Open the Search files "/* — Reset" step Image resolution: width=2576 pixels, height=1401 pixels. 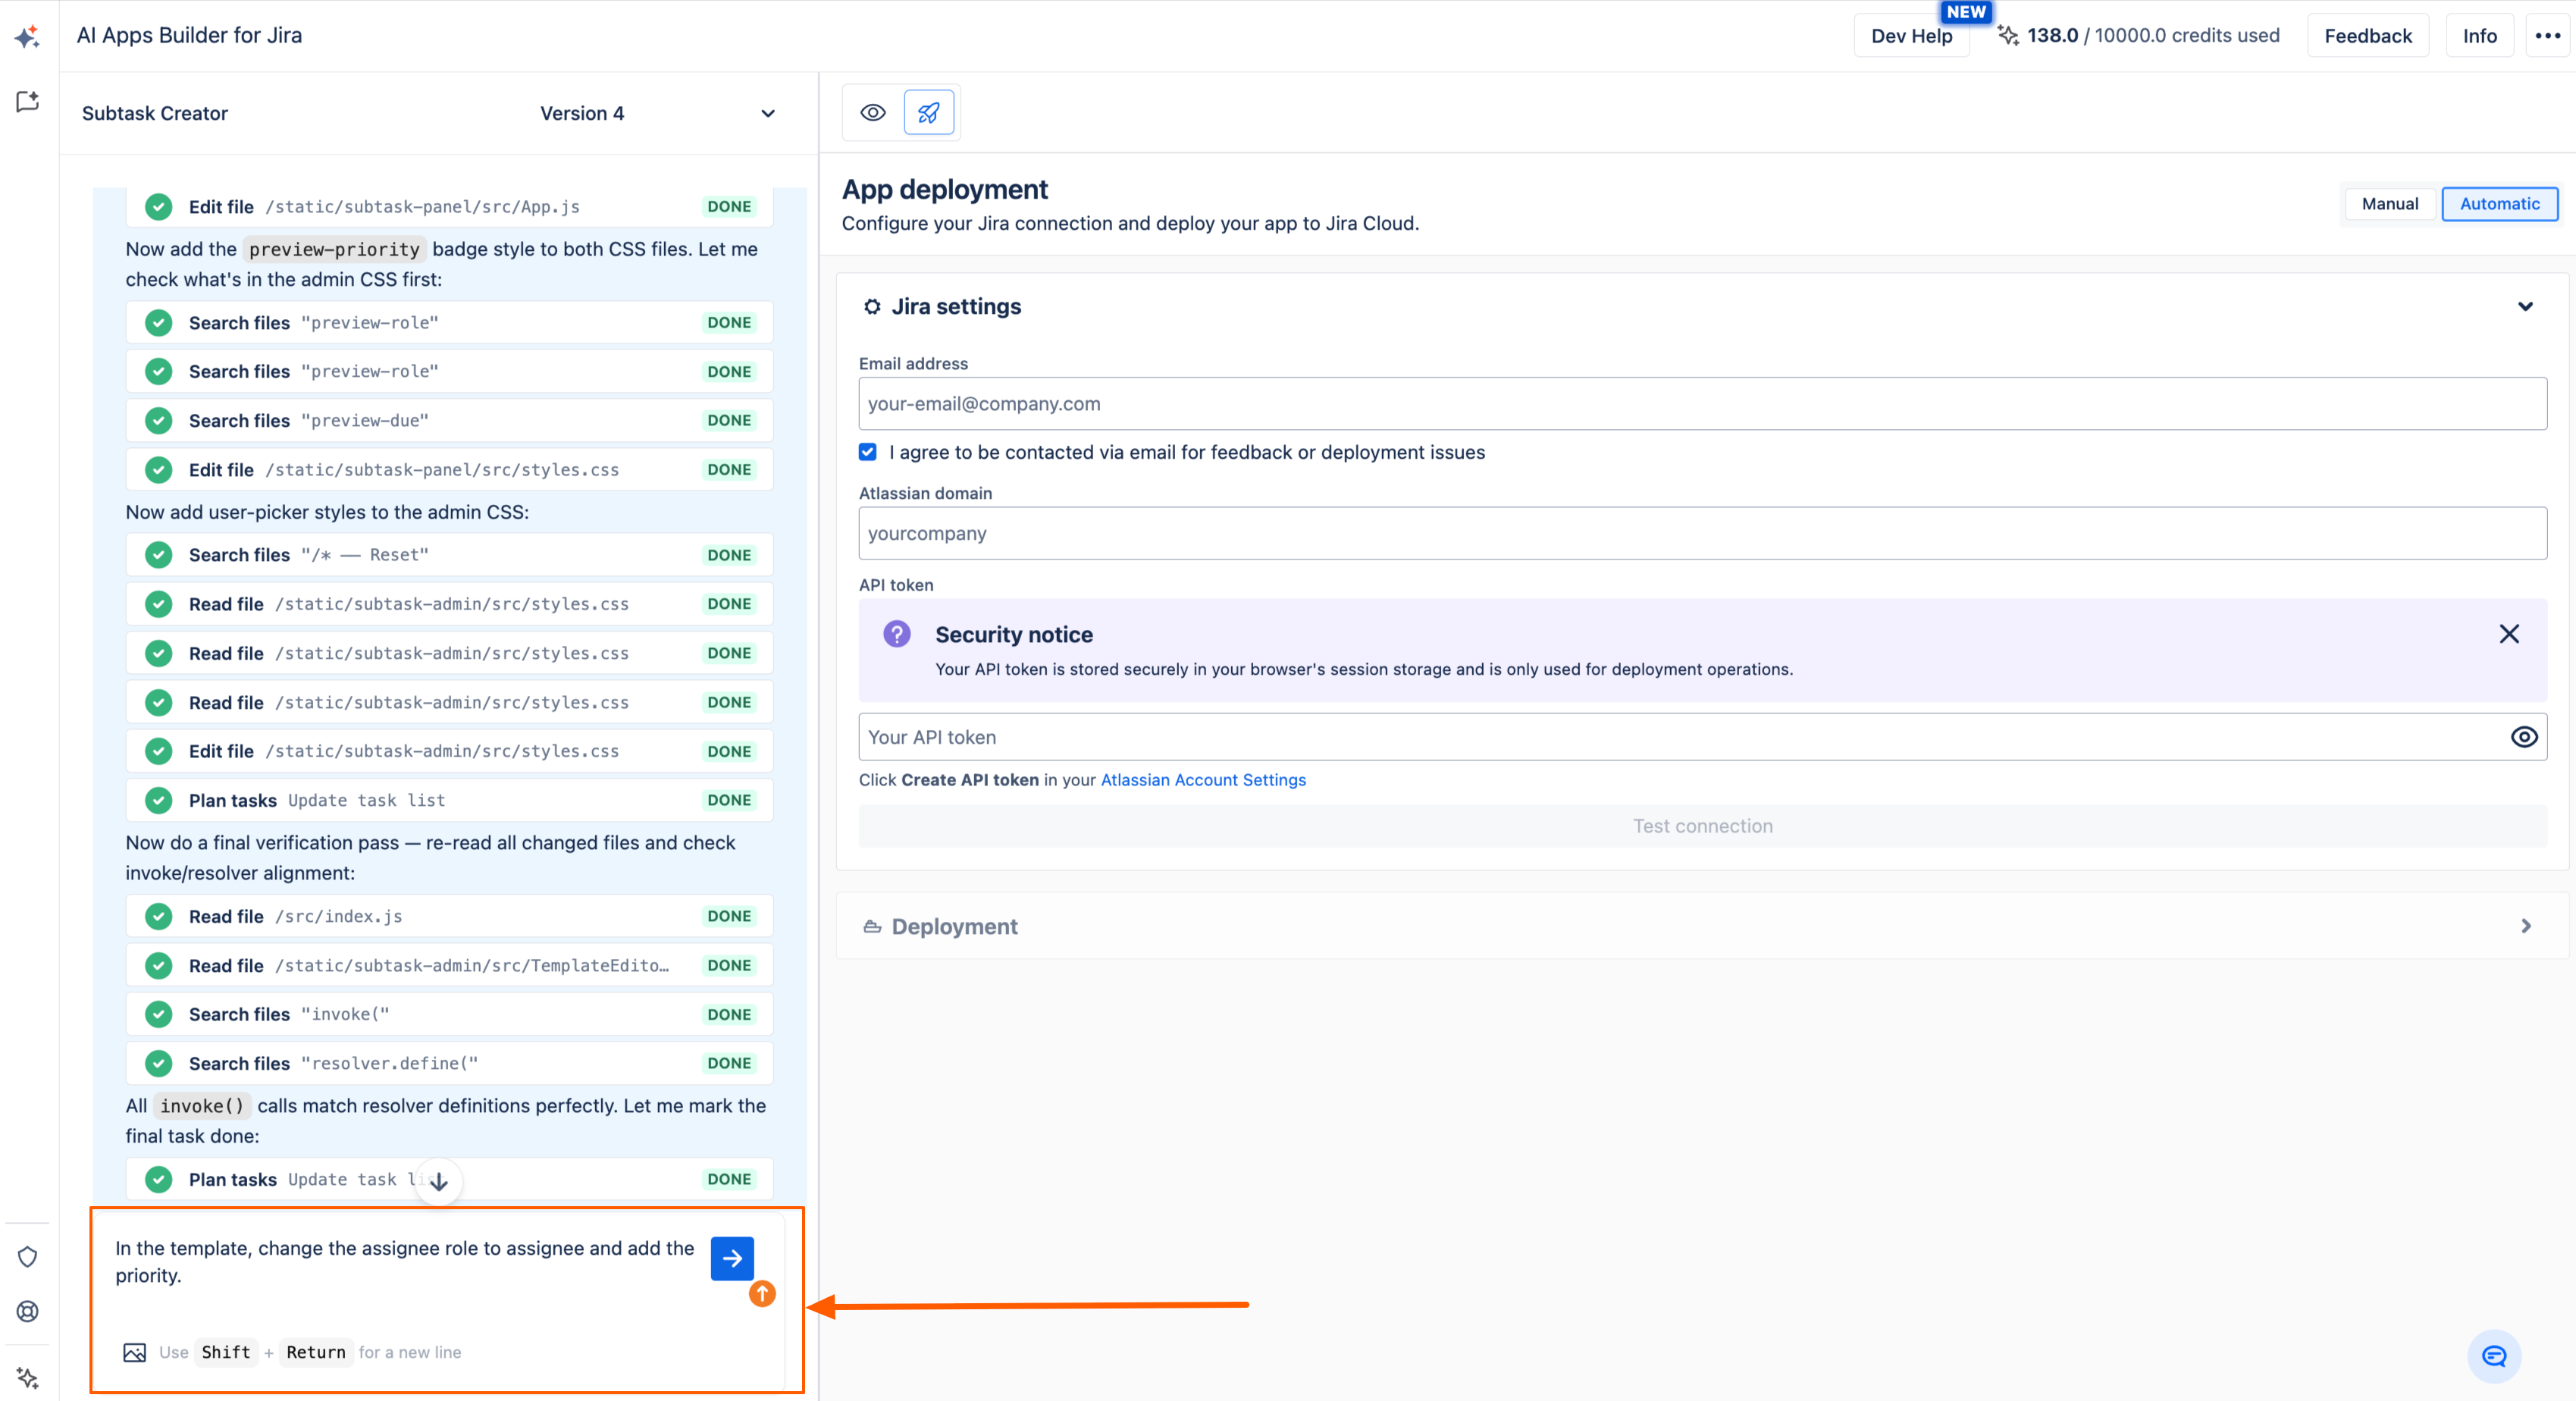click(x=450, y=555)
